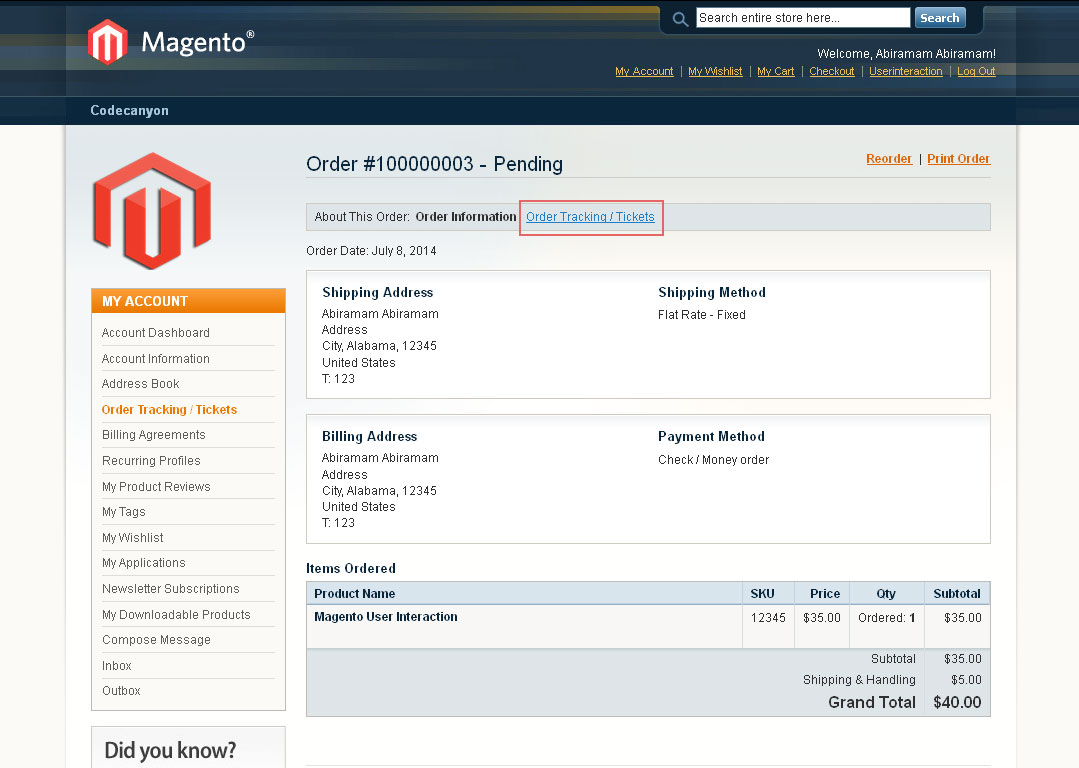
Task: Open Inbox in sidebar
Action: (117, 665)
